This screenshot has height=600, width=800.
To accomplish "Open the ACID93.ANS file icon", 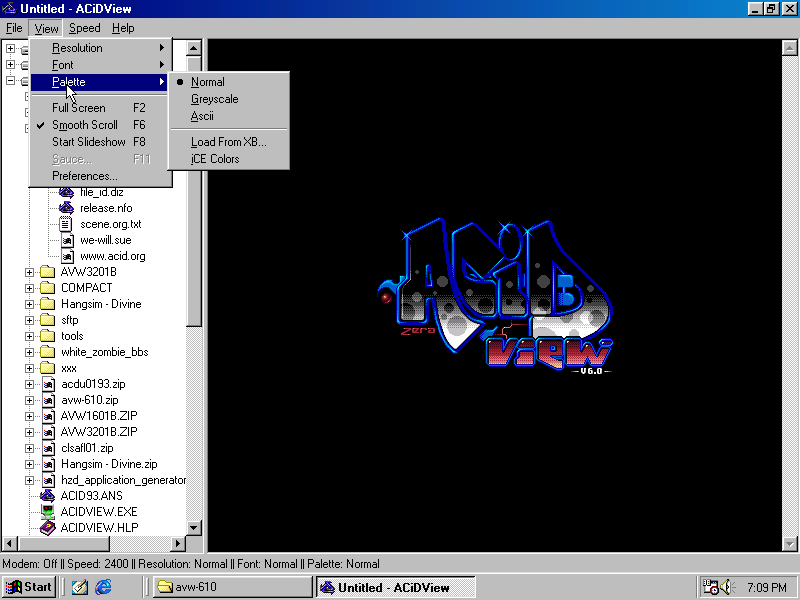I will pyautogui.click(x=47, y=495).
